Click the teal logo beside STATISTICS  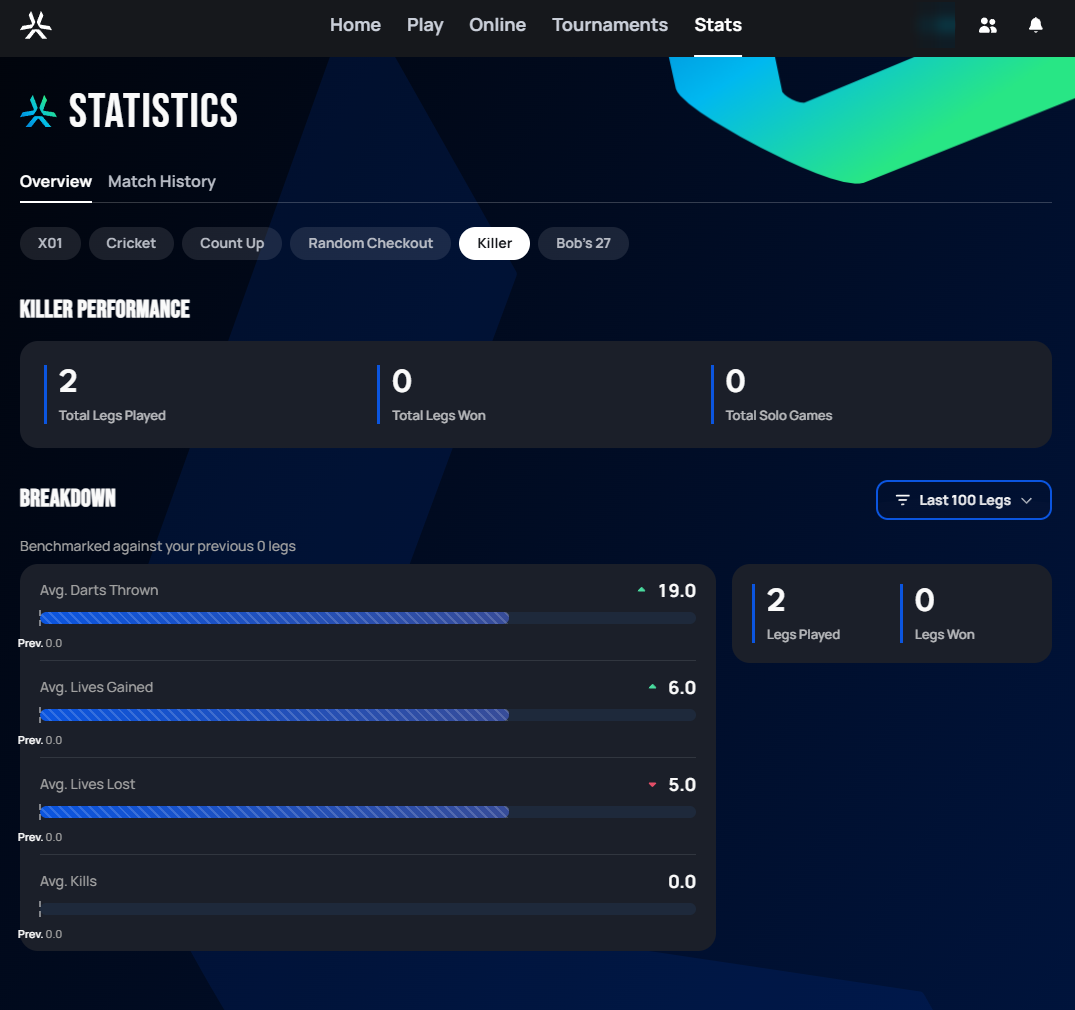38,111
